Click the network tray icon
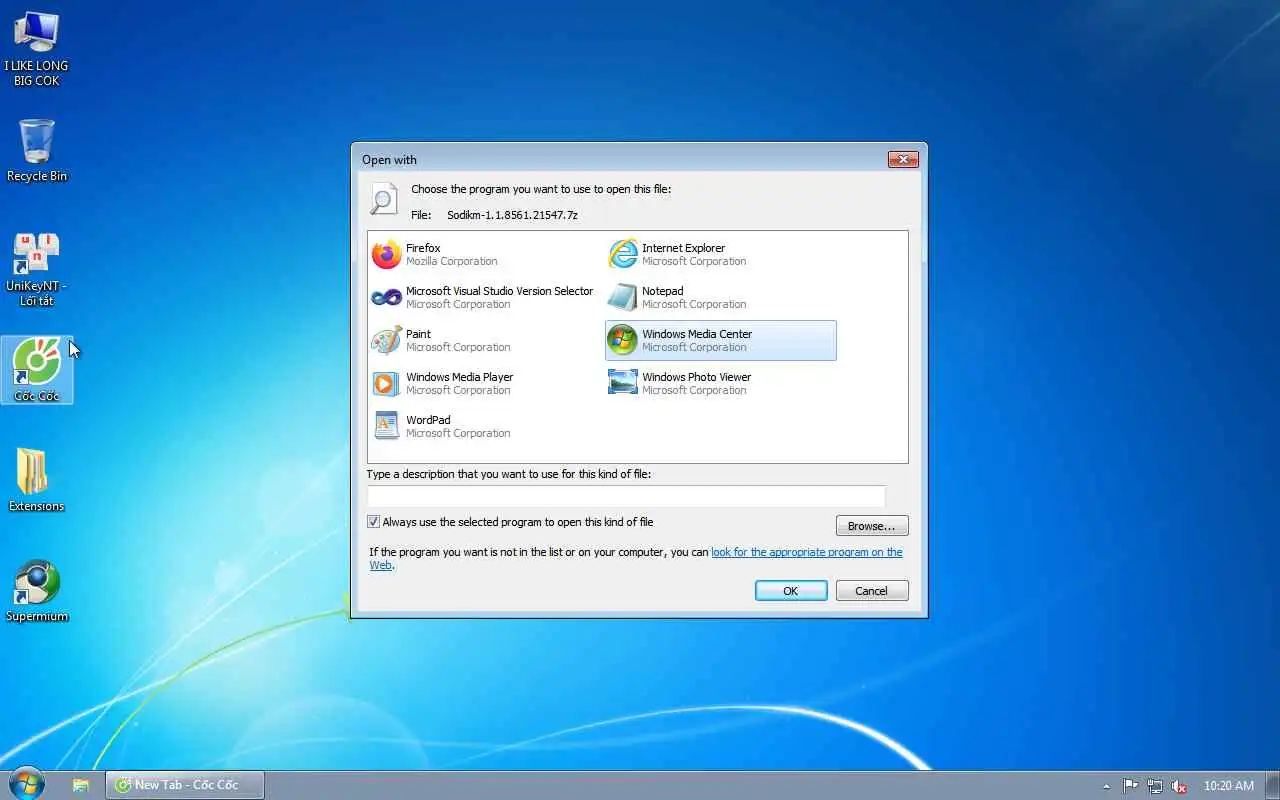1280x800 pixels. [x=1155, y=786]
